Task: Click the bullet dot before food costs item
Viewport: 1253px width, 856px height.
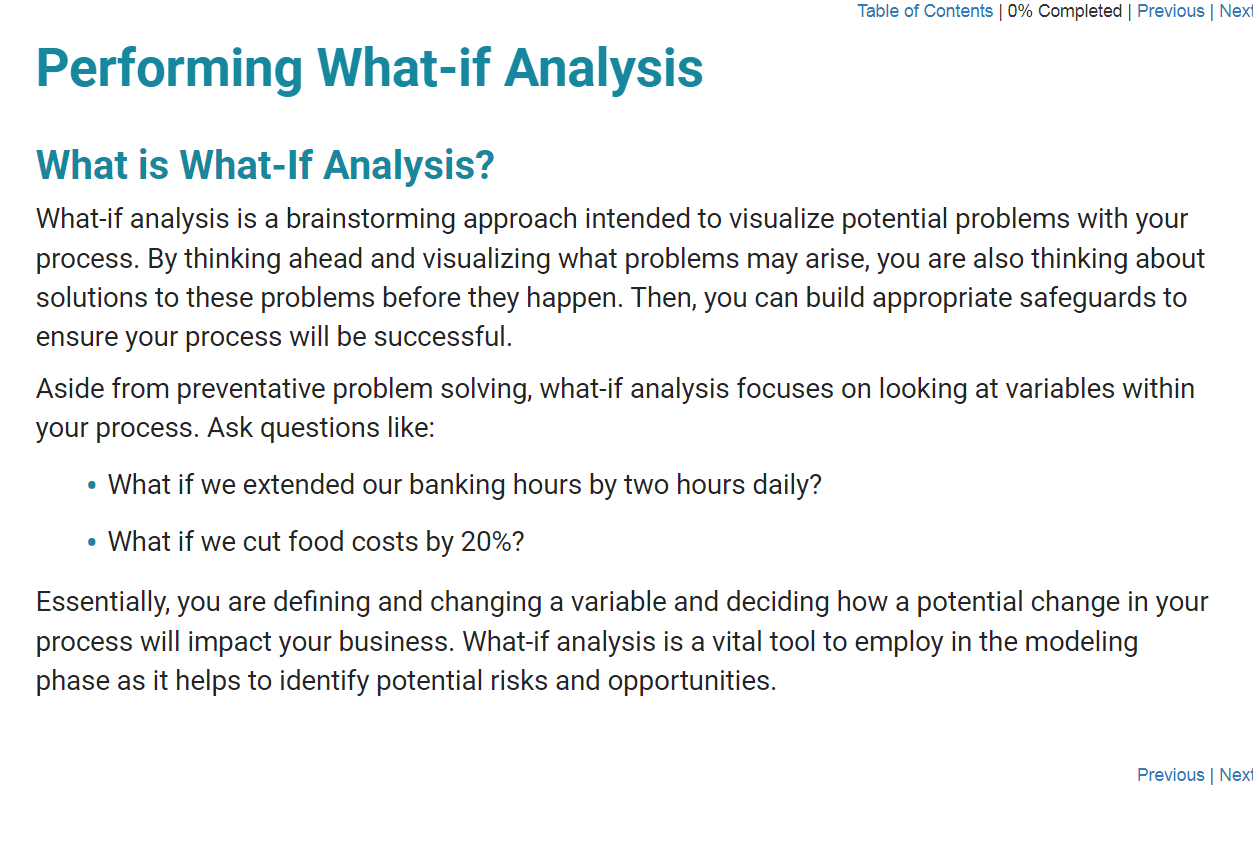Action: pos(92,543)
